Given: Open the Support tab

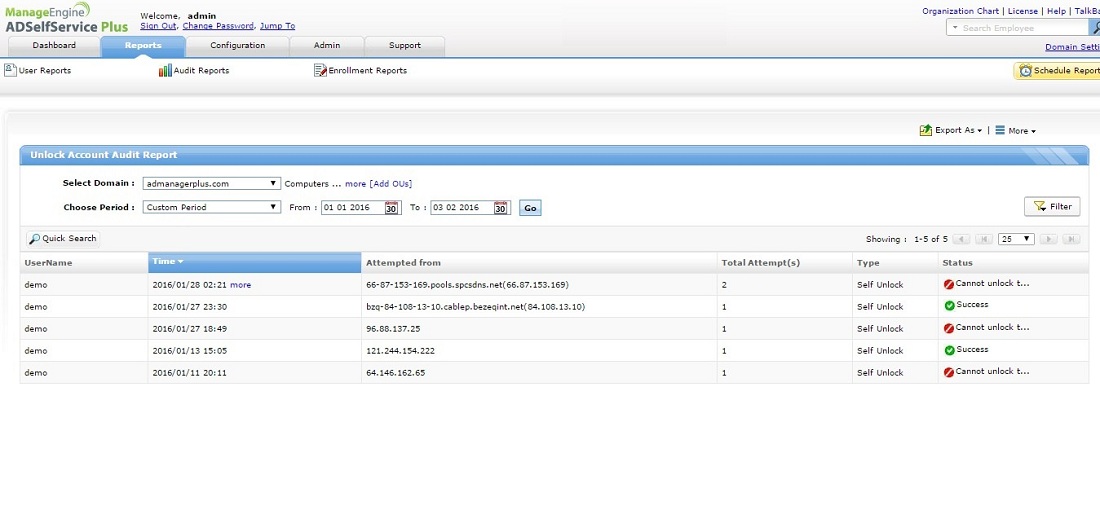Looking at the screenshot, I should 405,46.
